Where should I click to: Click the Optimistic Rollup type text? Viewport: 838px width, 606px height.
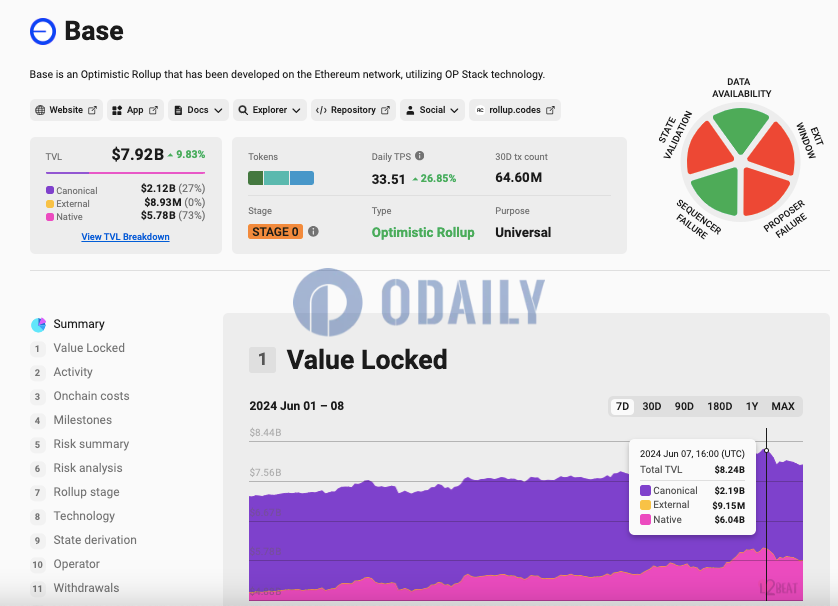423,232
